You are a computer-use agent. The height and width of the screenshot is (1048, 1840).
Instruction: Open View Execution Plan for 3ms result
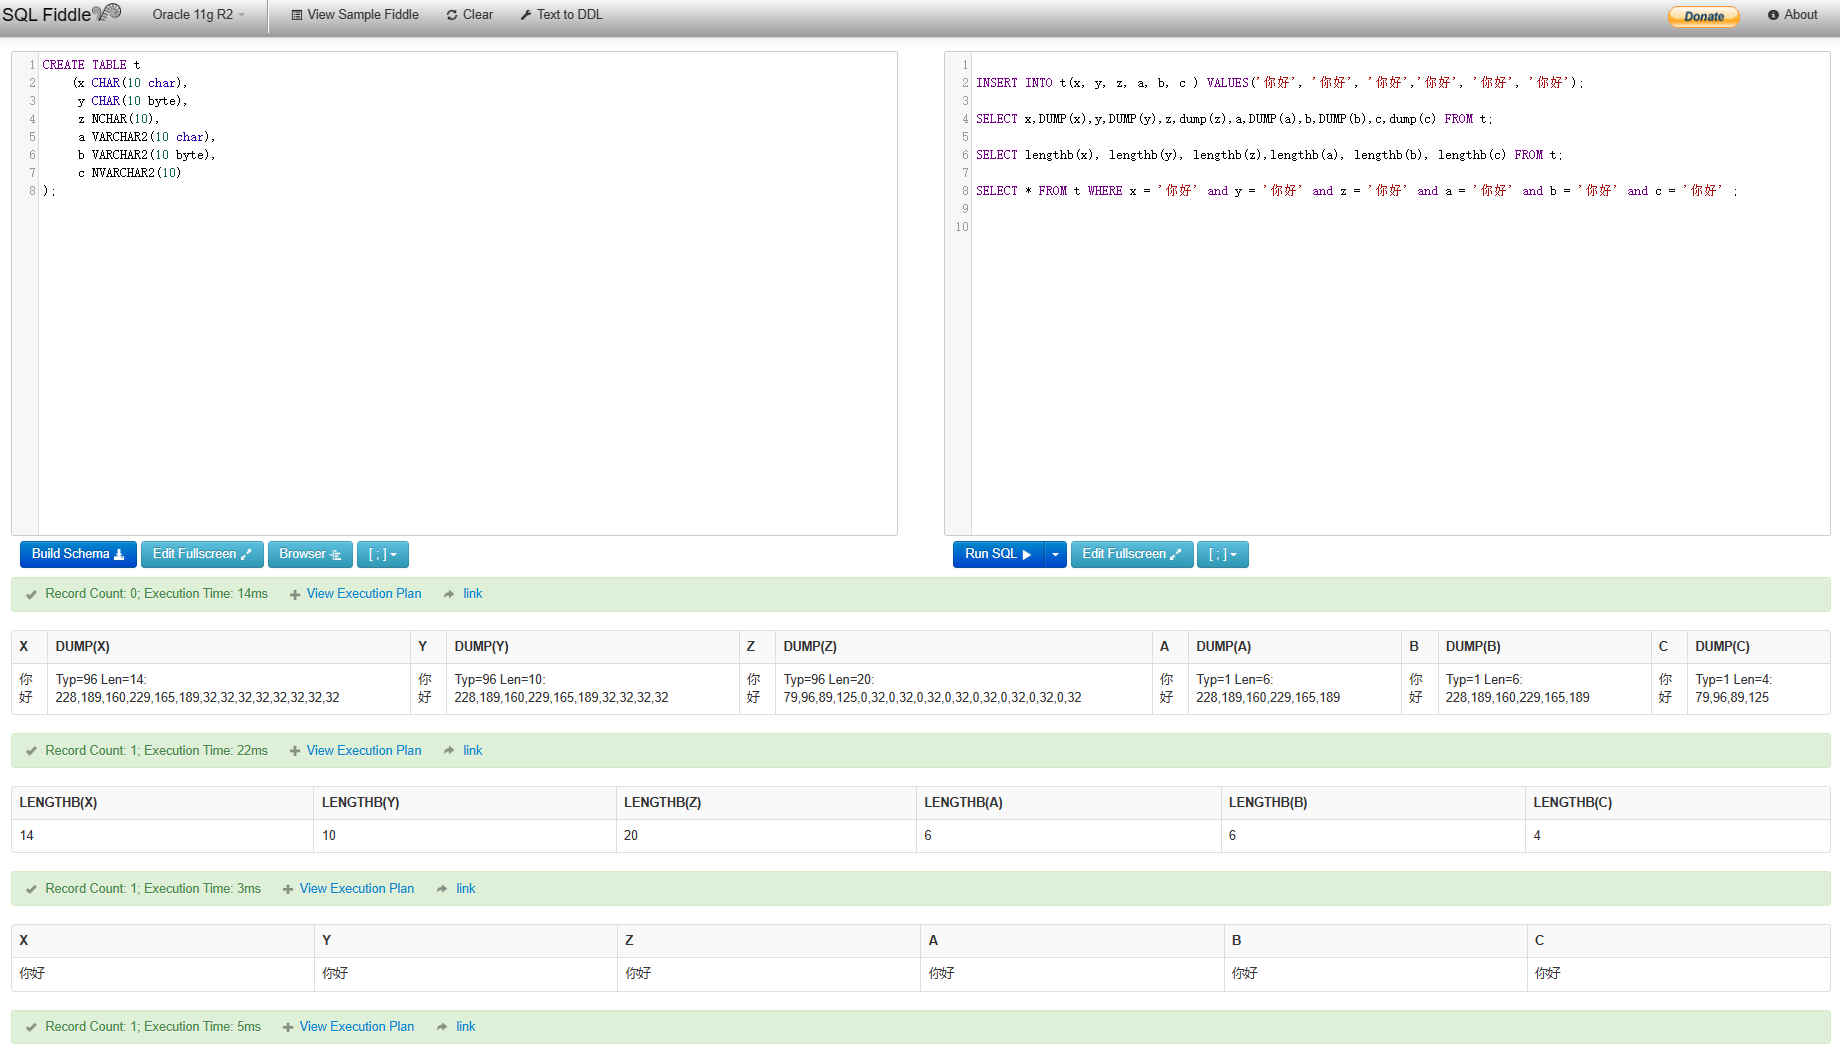pyautogui.click(x=357, y=889)
